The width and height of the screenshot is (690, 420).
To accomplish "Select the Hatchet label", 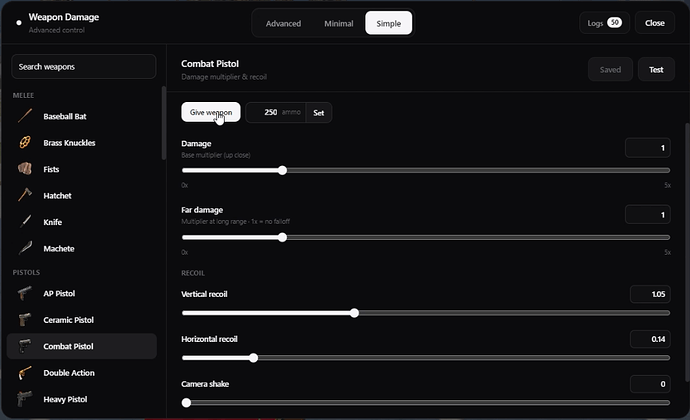I will point(57,195).
